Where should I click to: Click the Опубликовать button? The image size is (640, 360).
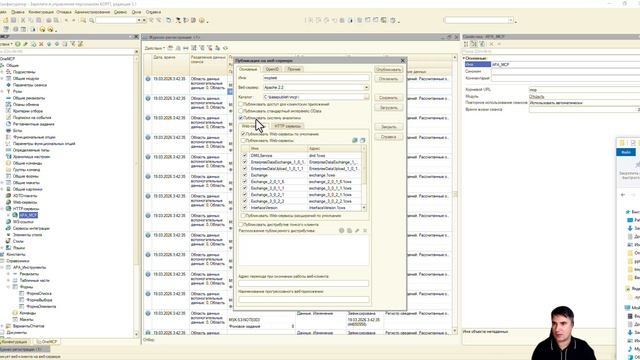(x=388, y=69)
